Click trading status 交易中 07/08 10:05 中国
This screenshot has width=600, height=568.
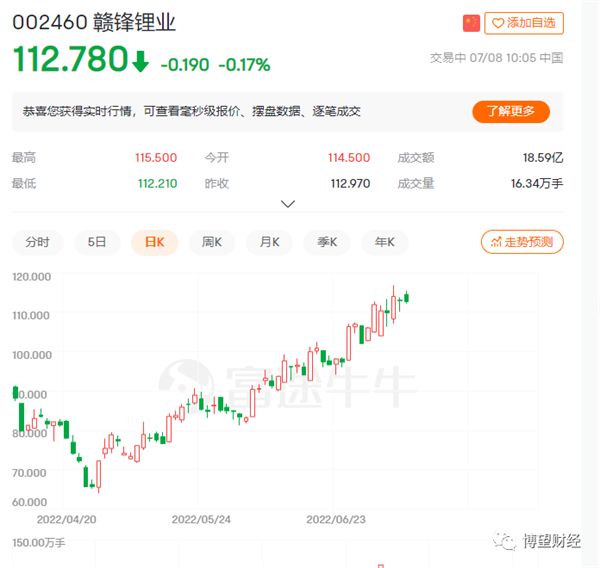click(x=497, y=58)
